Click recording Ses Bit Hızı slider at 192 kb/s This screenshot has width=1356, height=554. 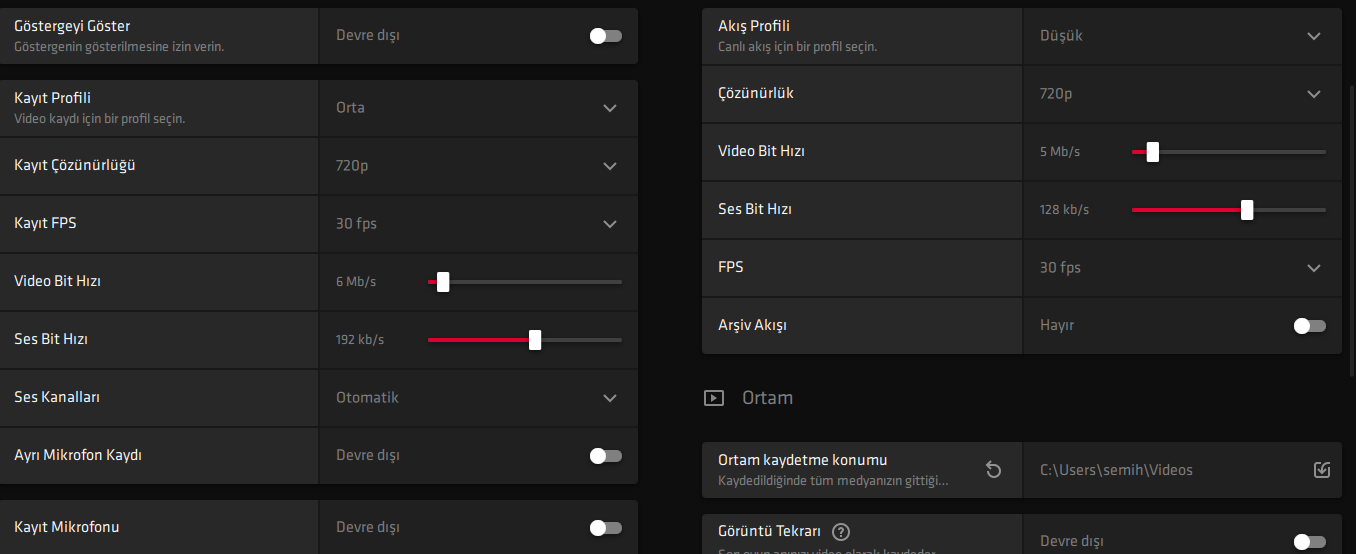click(525, 340)
